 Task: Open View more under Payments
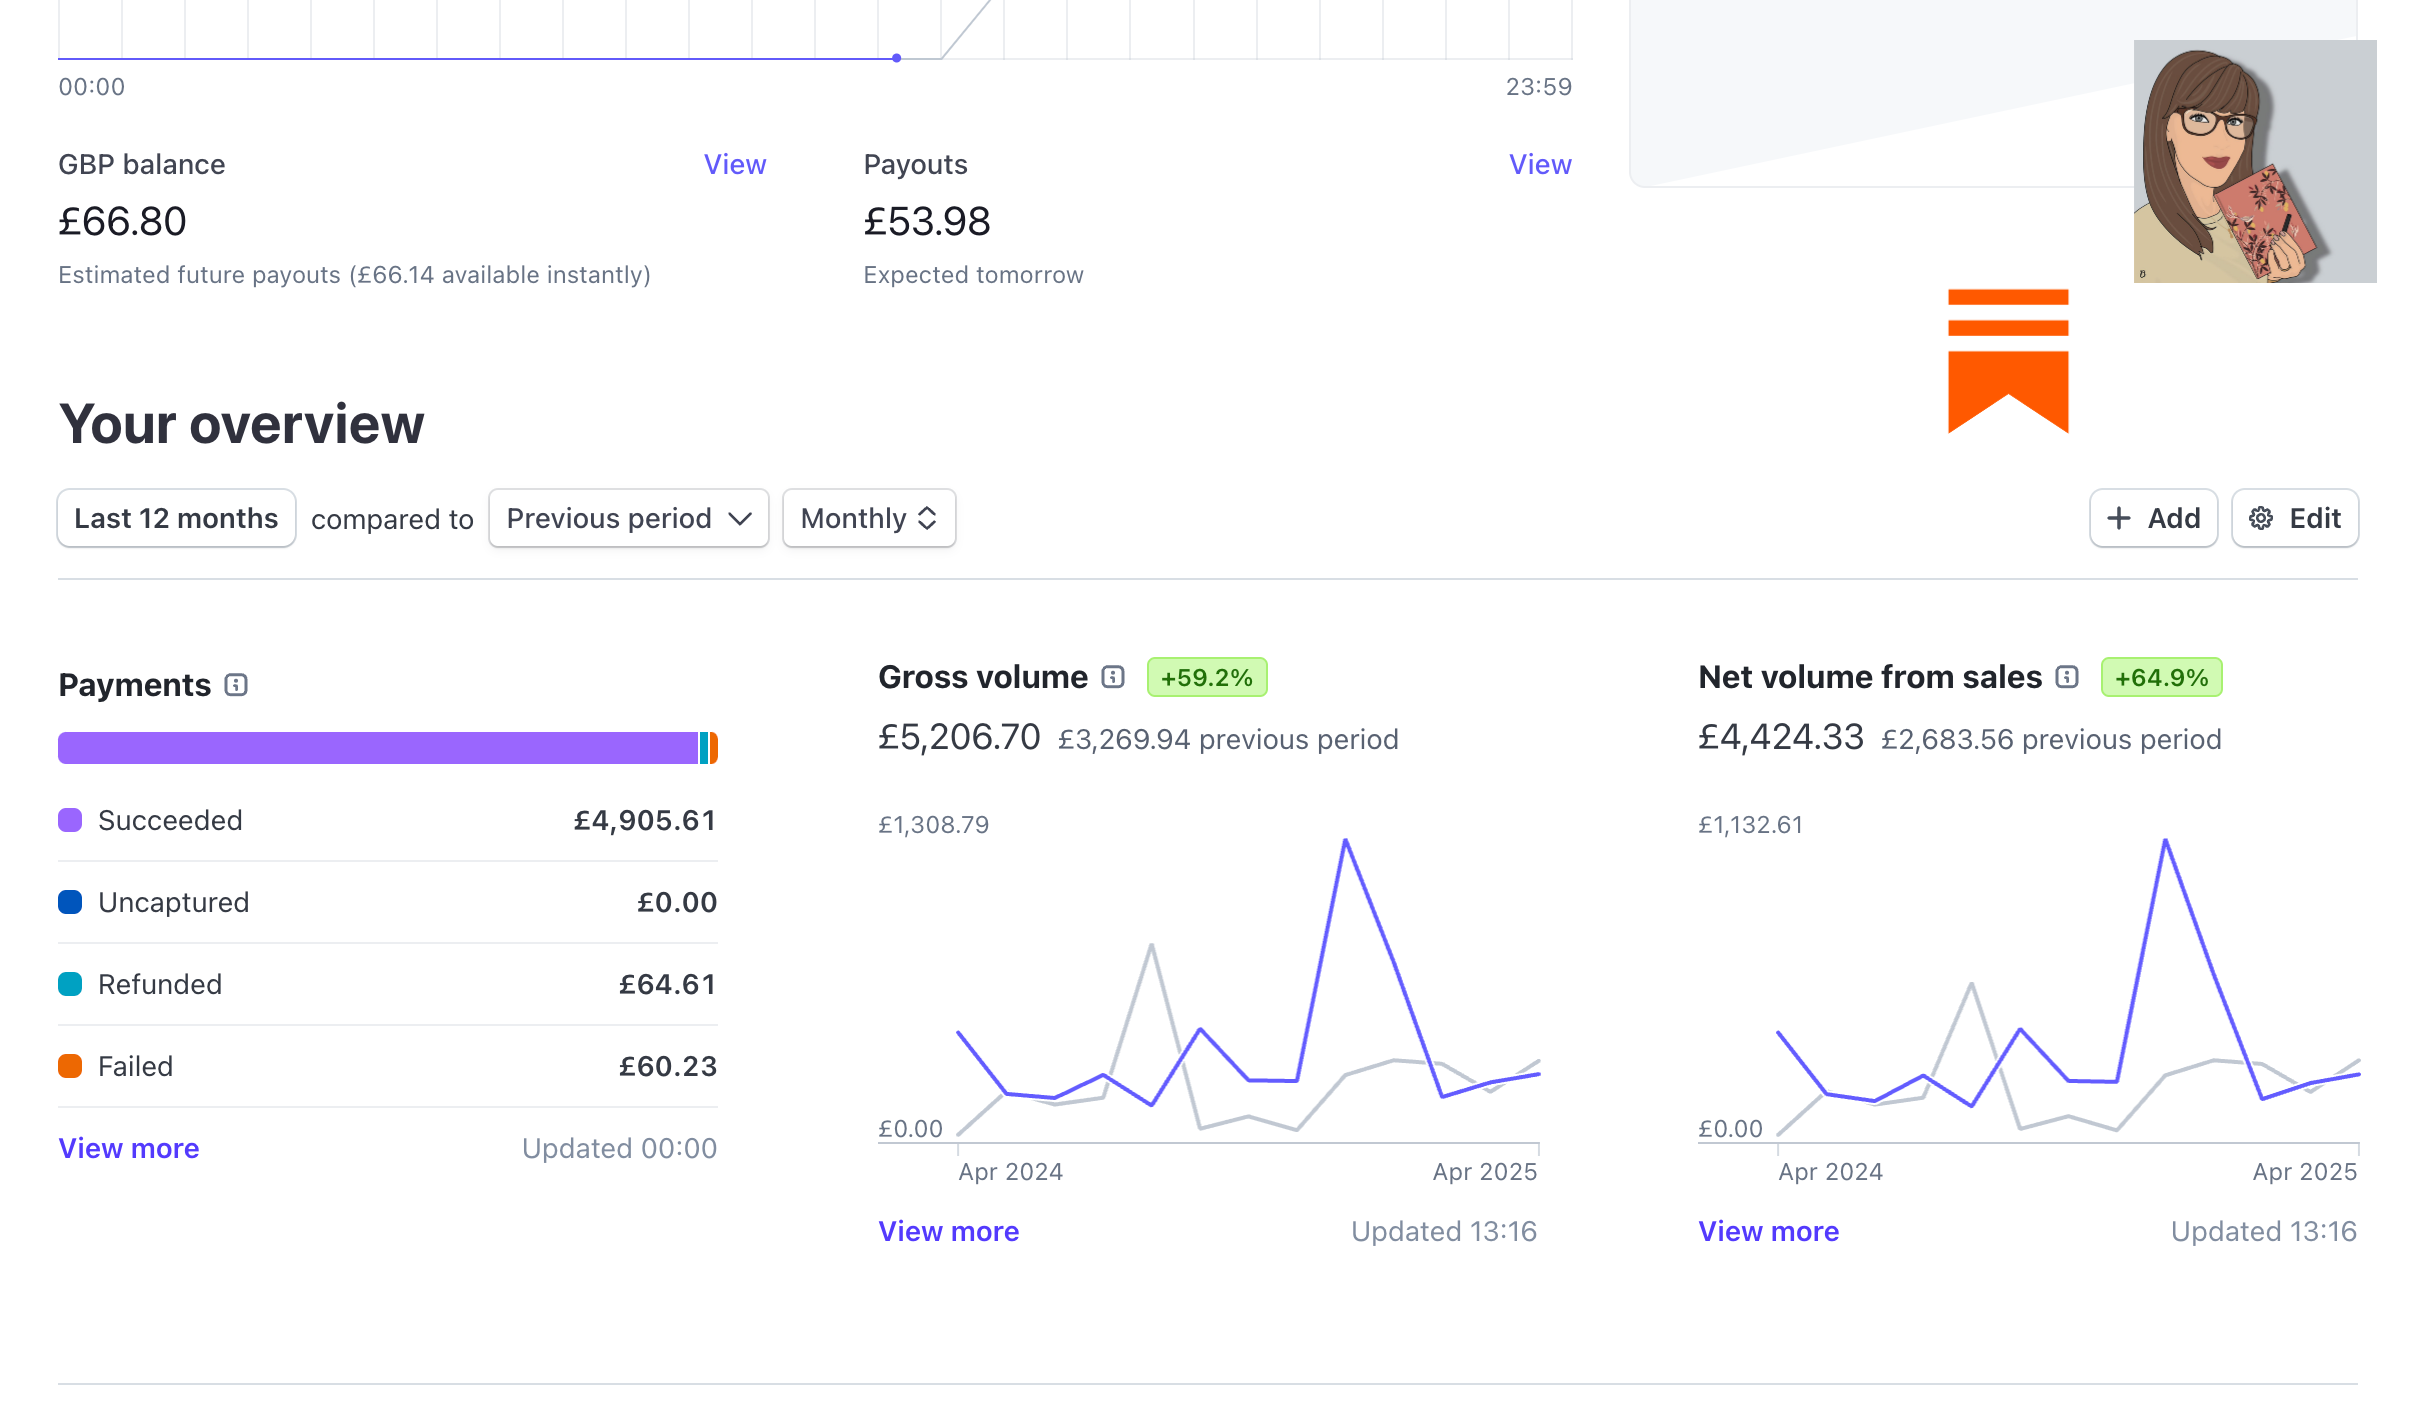click(129, 1148)
